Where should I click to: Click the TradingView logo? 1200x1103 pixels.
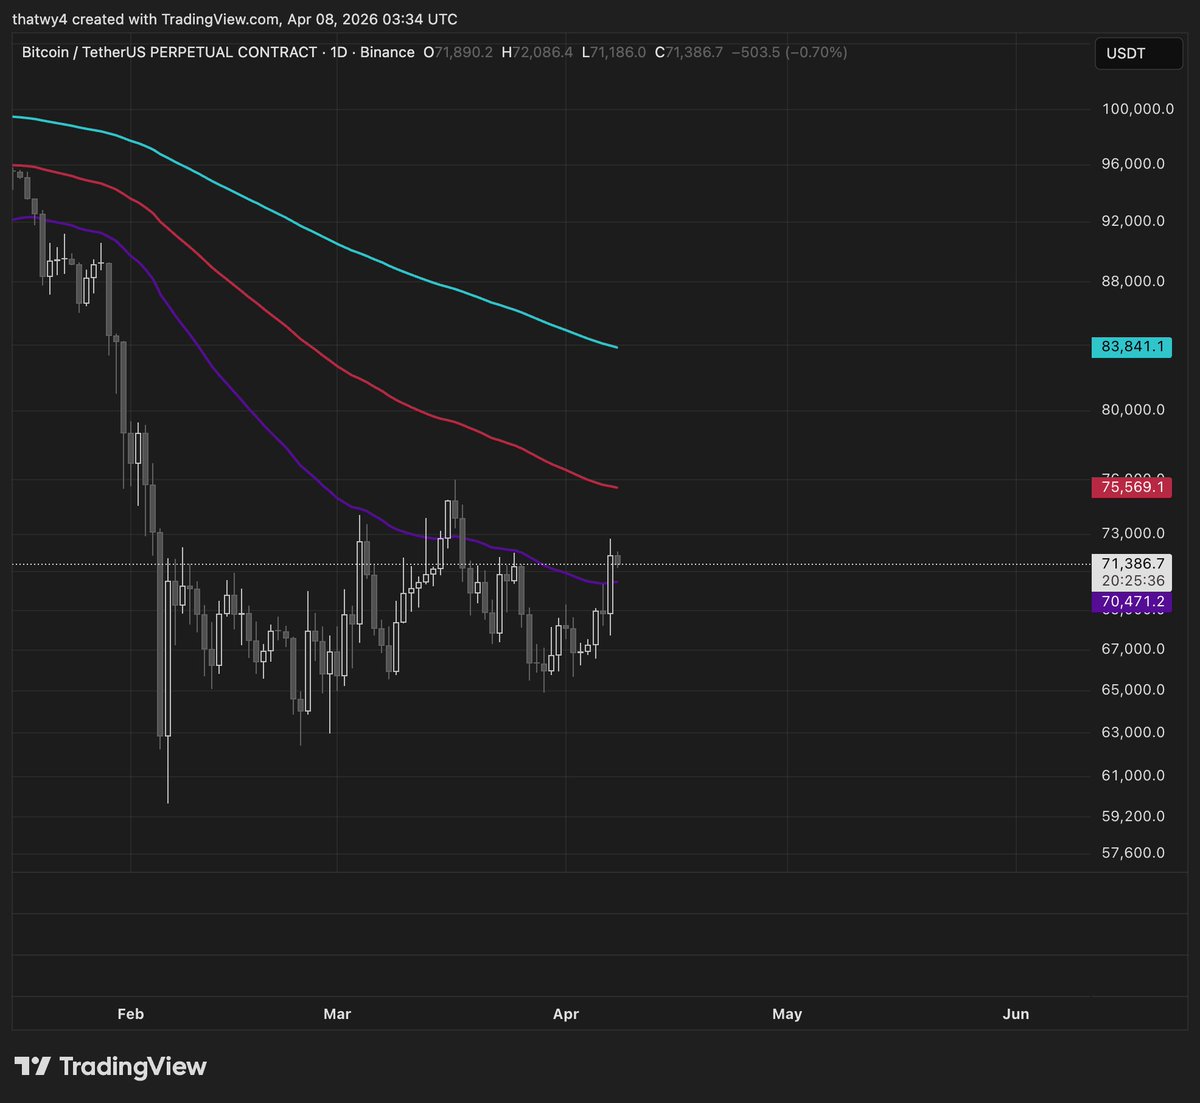[110, 1066]
